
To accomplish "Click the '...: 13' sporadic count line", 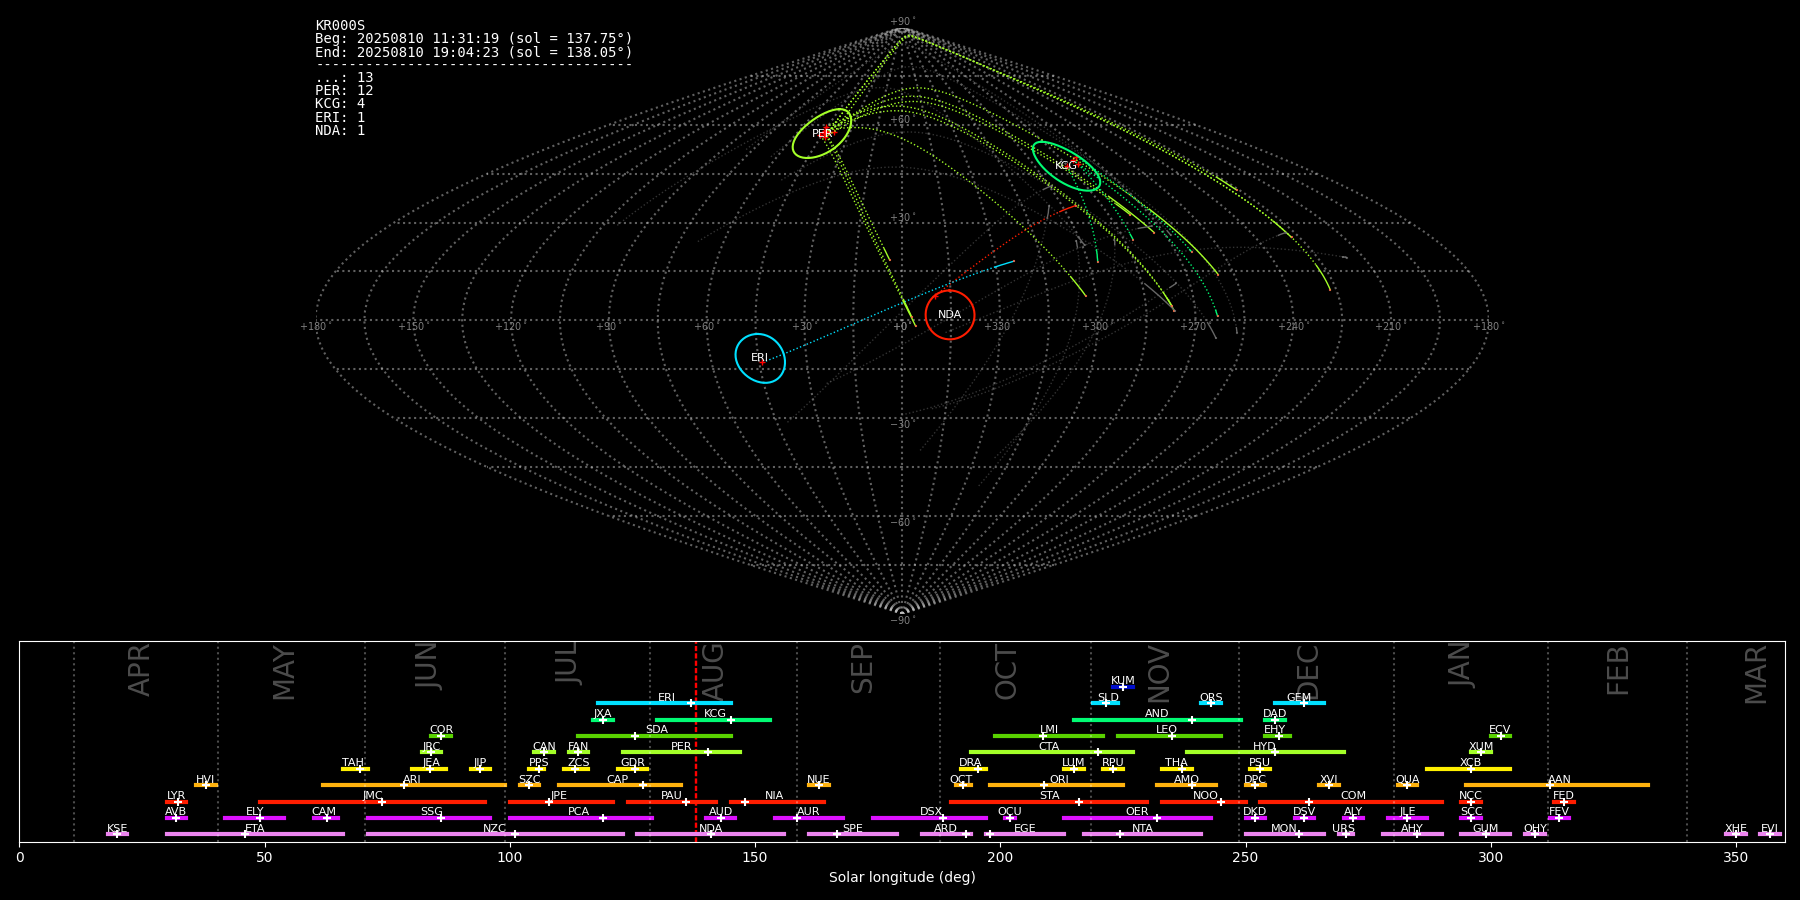I will coord(344,77).
